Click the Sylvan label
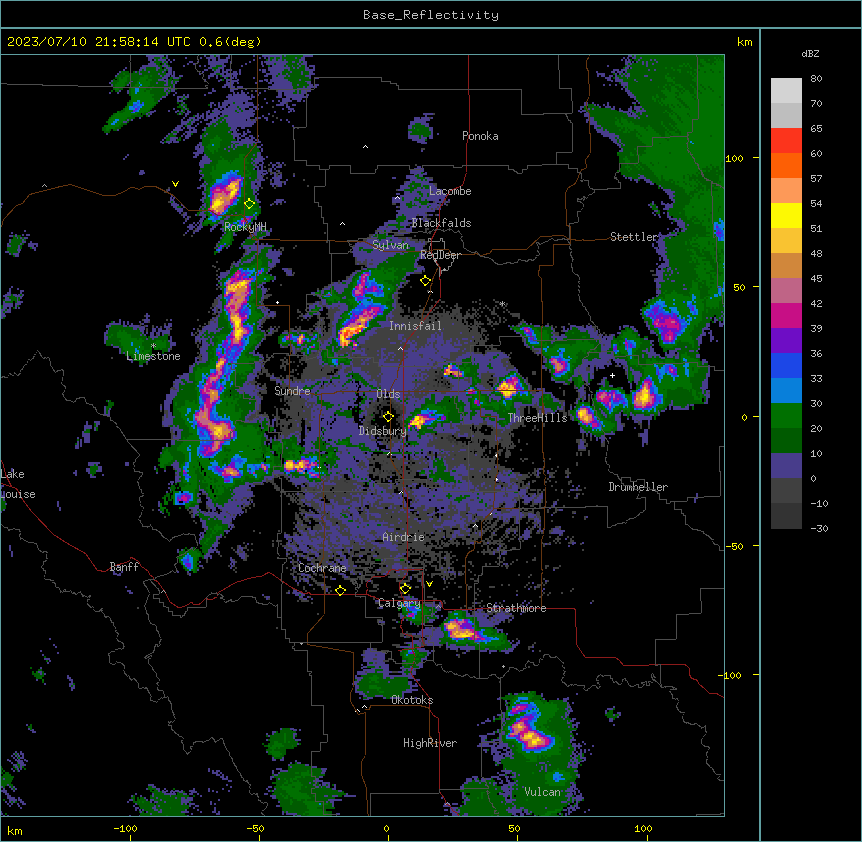Viewport: 862px width, 842px height. pyautogui.click(x=390, y=245)
